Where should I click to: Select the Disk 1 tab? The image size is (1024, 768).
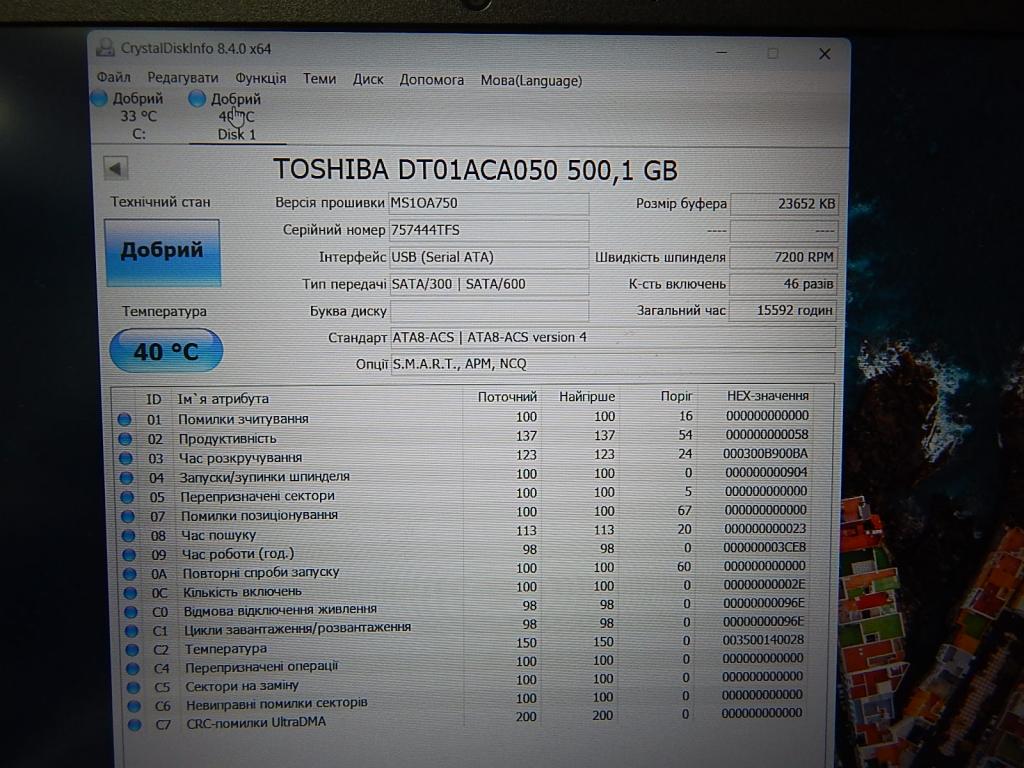coord(237,117)
